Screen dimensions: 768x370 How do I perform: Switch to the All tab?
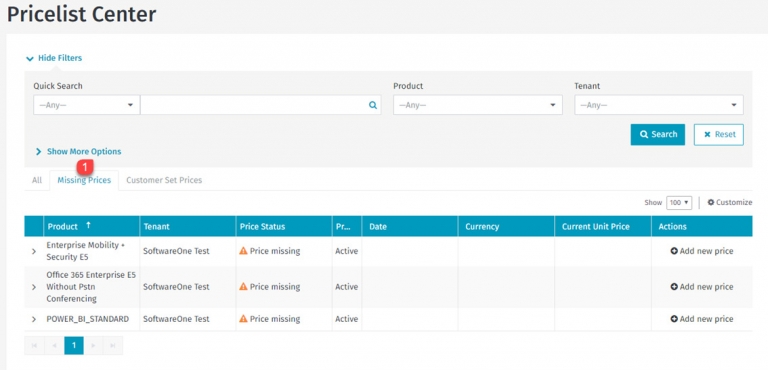click(37, 180)
